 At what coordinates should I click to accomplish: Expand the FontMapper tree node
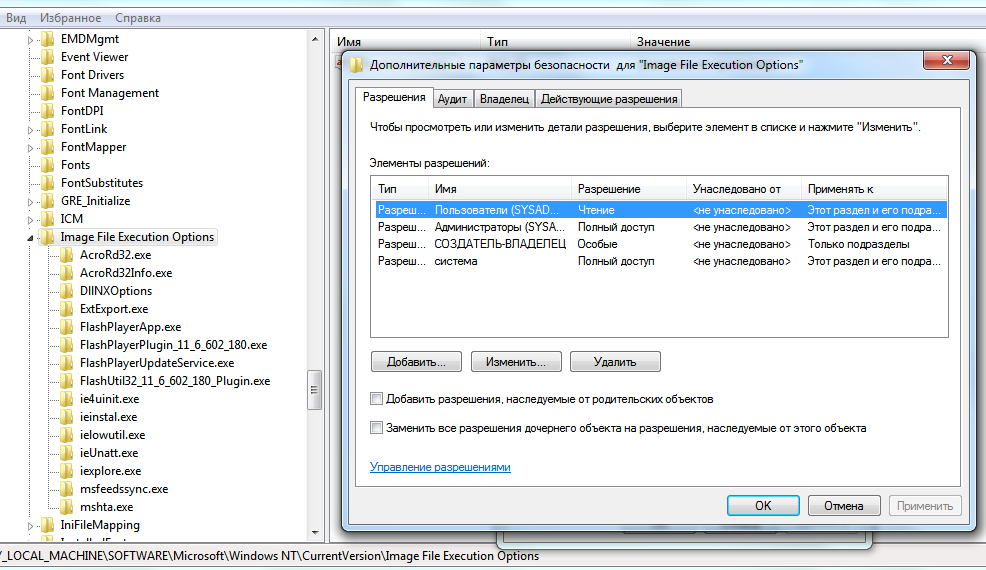point(30,148)
